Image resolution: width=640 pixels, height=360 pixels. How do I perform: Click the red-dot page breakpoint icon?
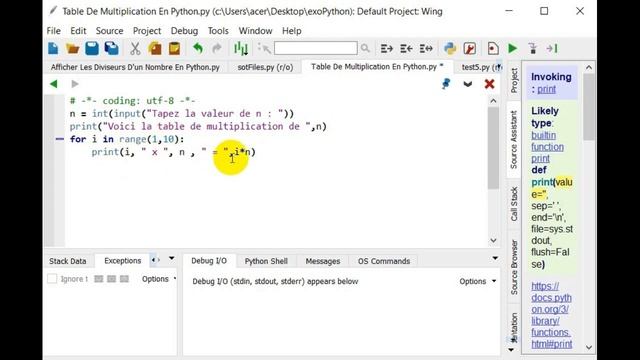(493, 49)
